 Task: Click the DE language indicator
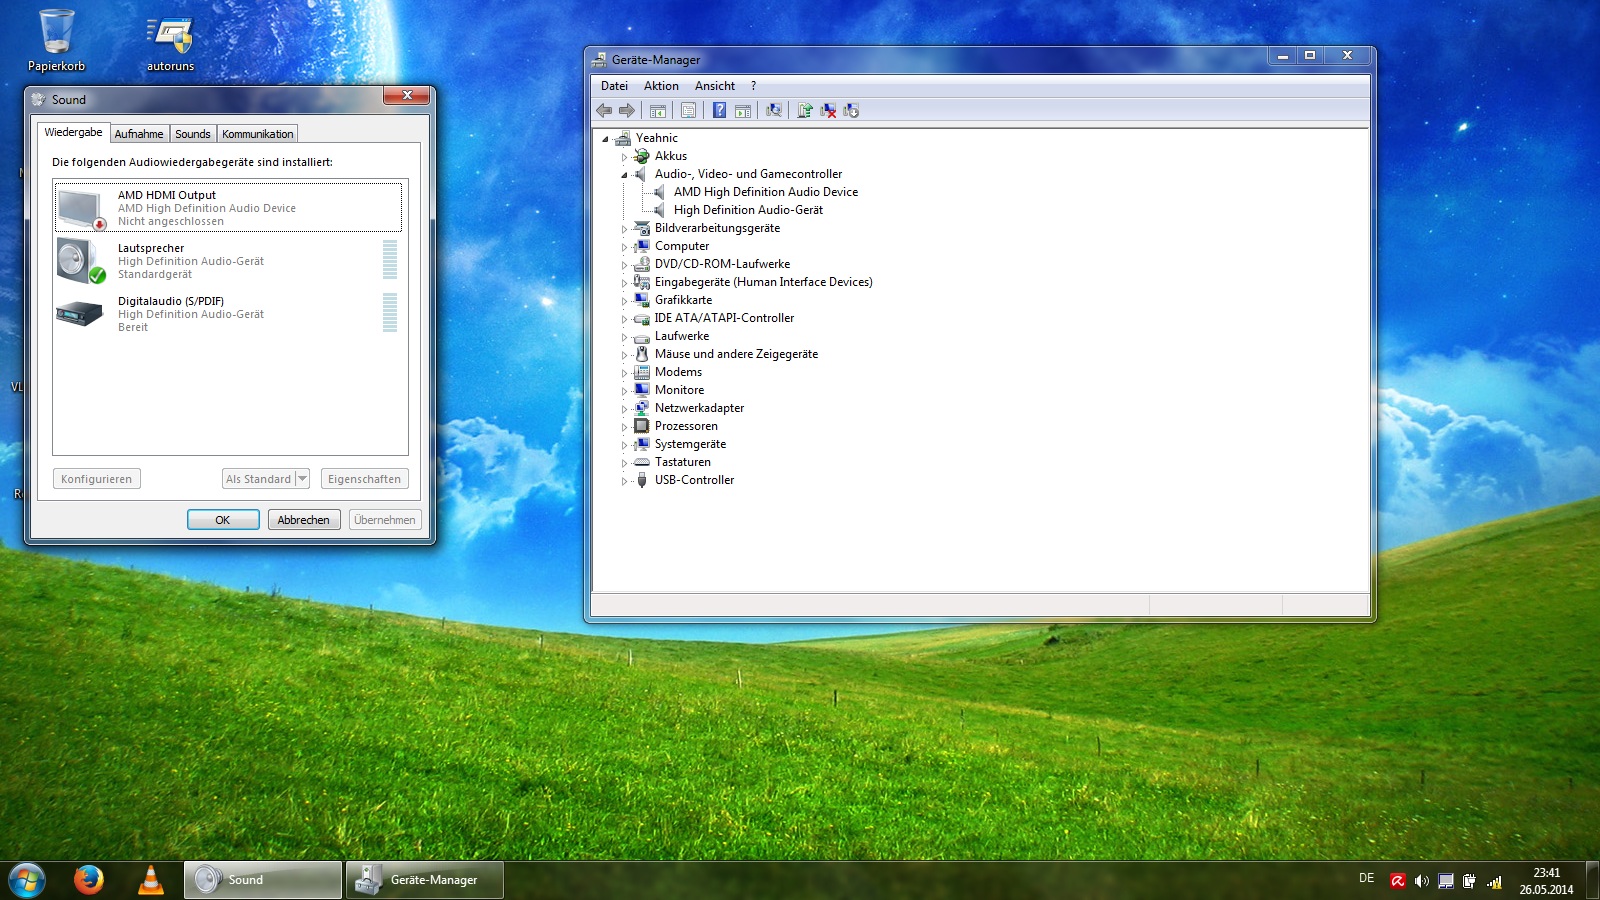tap(1366, 878)
